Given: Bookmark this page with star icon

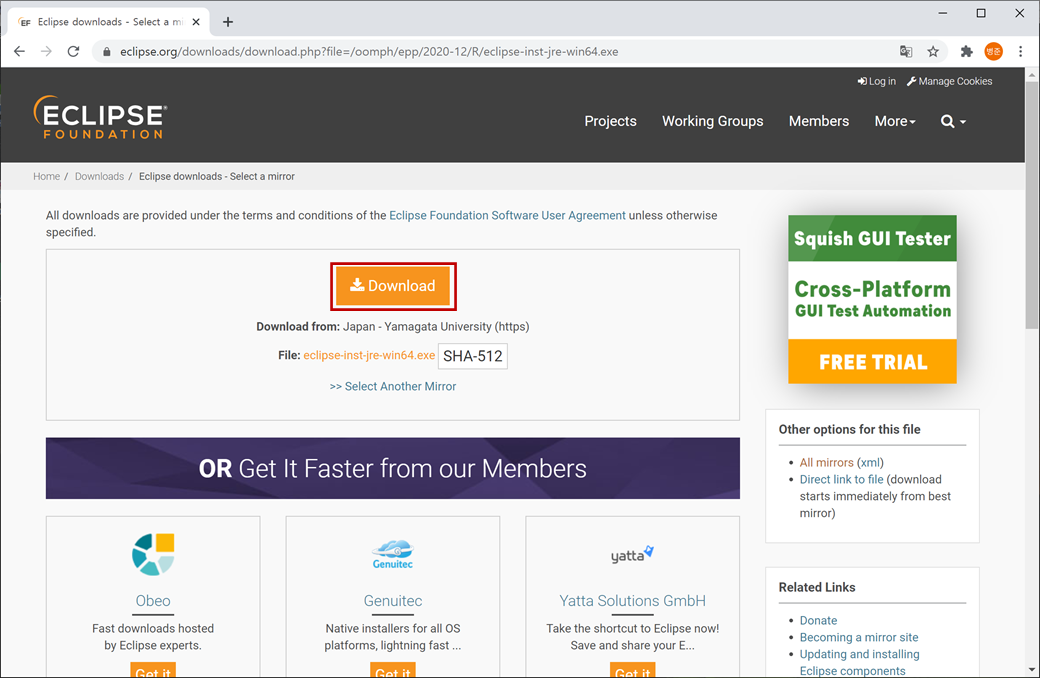Looking at the screenshot, I should (933, 52).
